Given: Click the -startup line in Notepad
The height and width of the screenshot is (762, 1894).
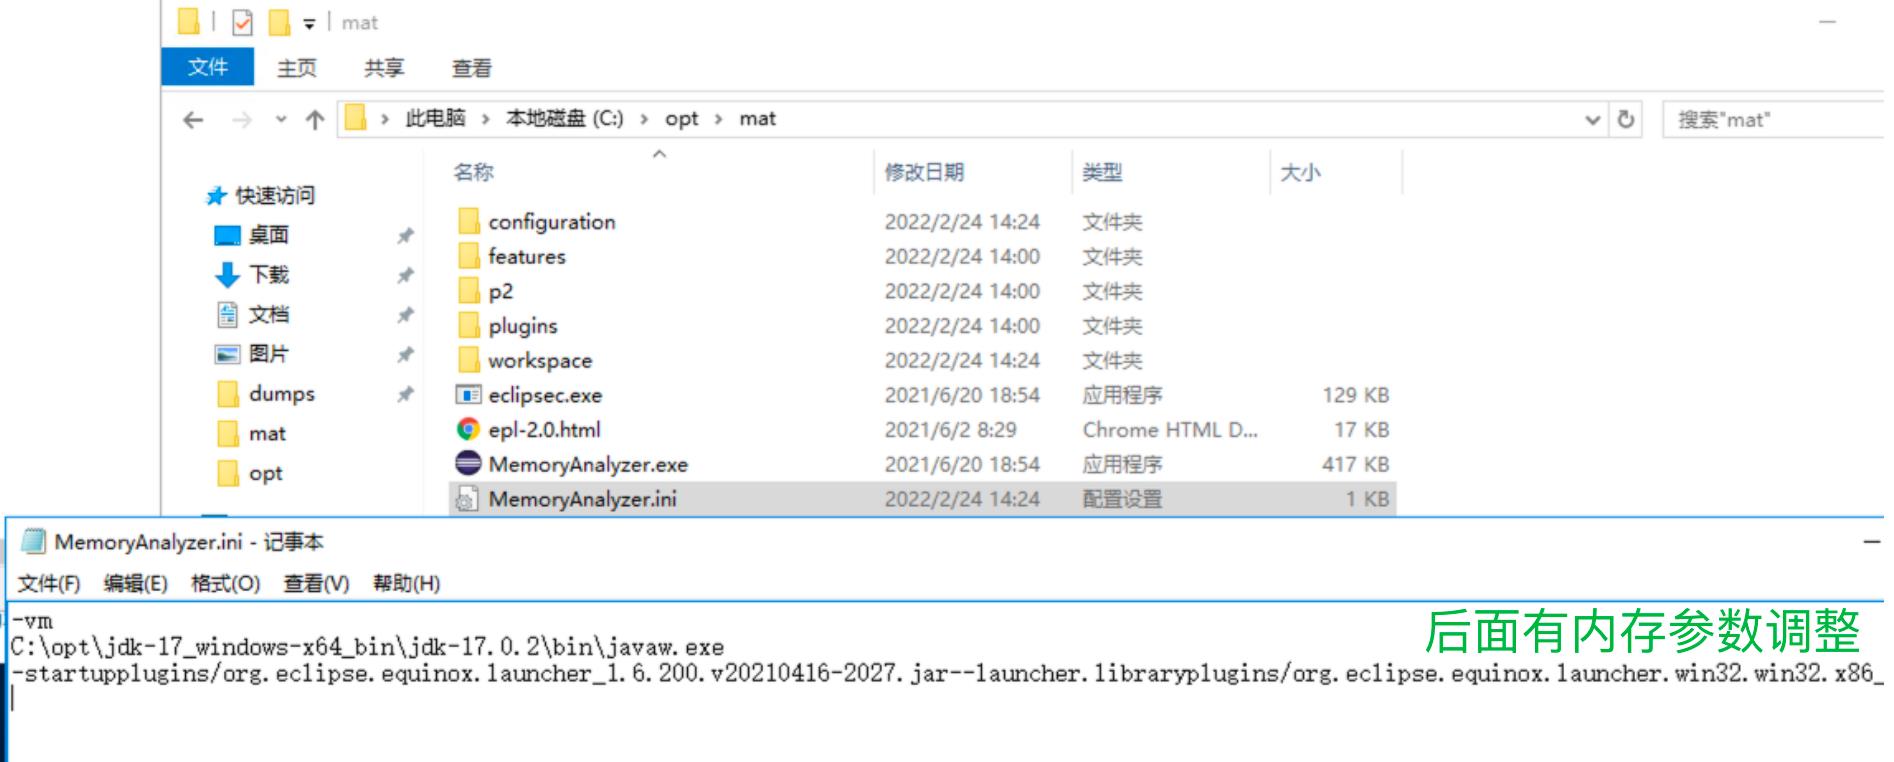Looking at the screenshot, I should [x=947, y=673].
